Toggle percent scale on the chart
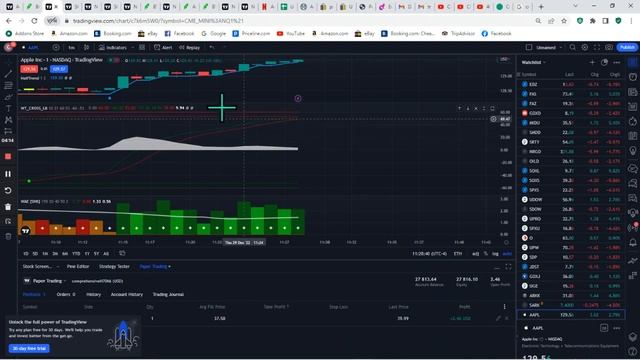The image size is (640, 360). (486, 254)
